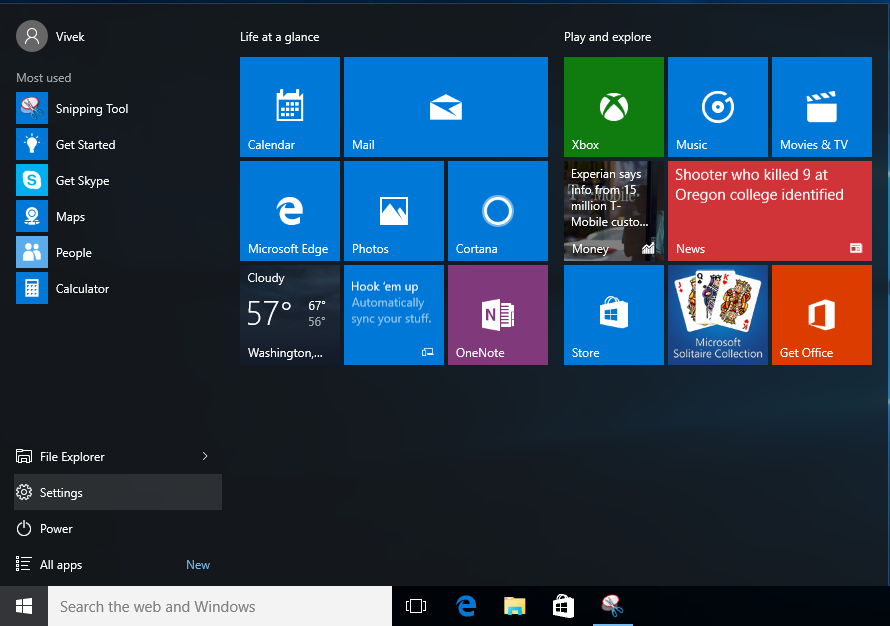Expand the File Explorer jump list arrow
The height and width of the screenshot is (626, 890).
205,455
